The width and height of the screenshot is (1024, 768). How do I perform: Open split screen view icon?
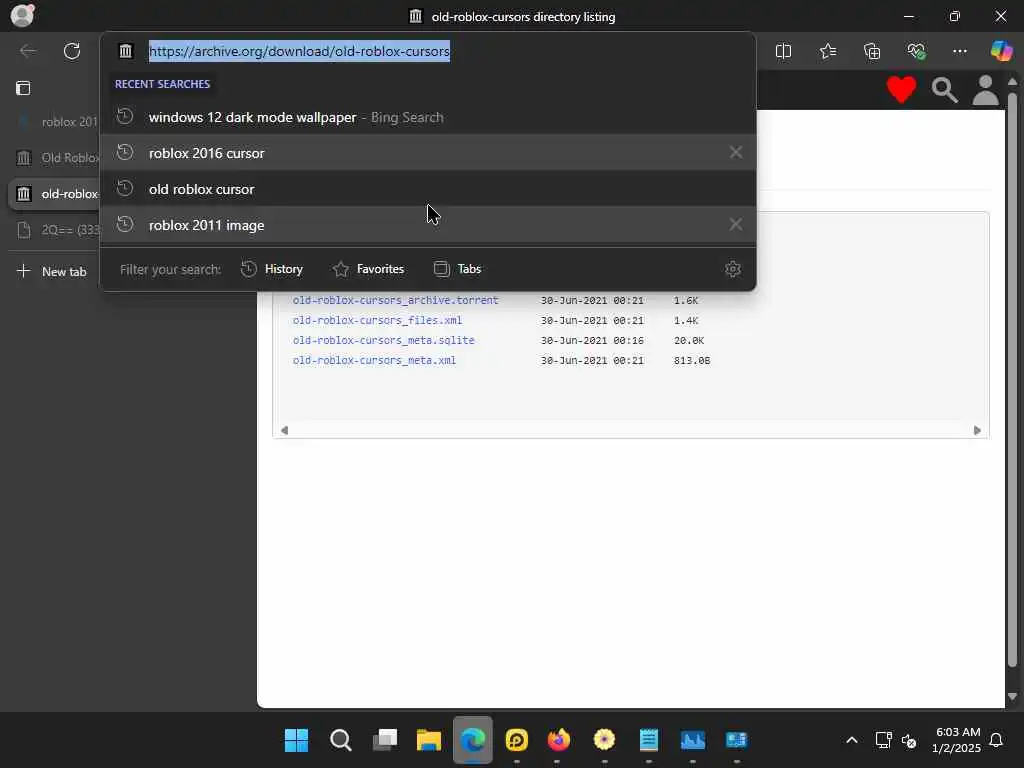[x=783, y=51]
